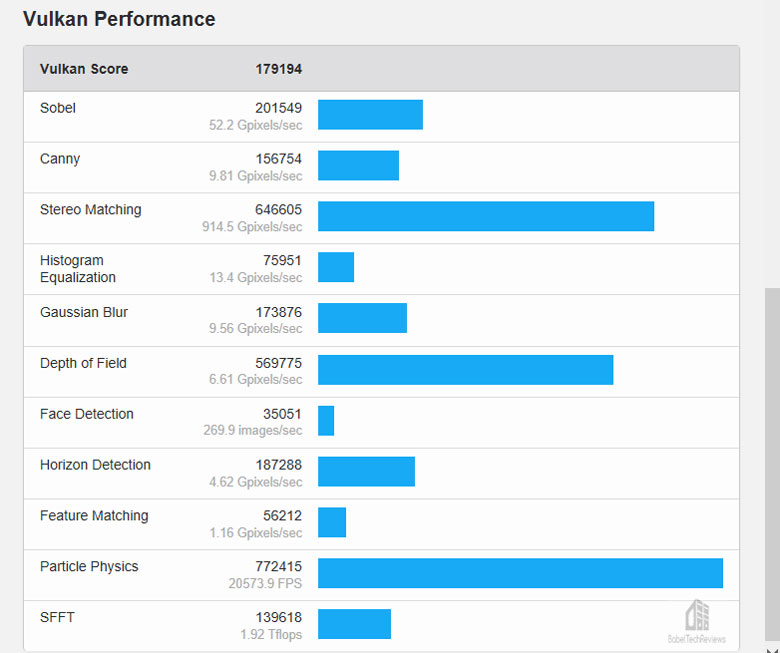
Task: Click the Particle Physics blue bar
Action: point(520,573)
